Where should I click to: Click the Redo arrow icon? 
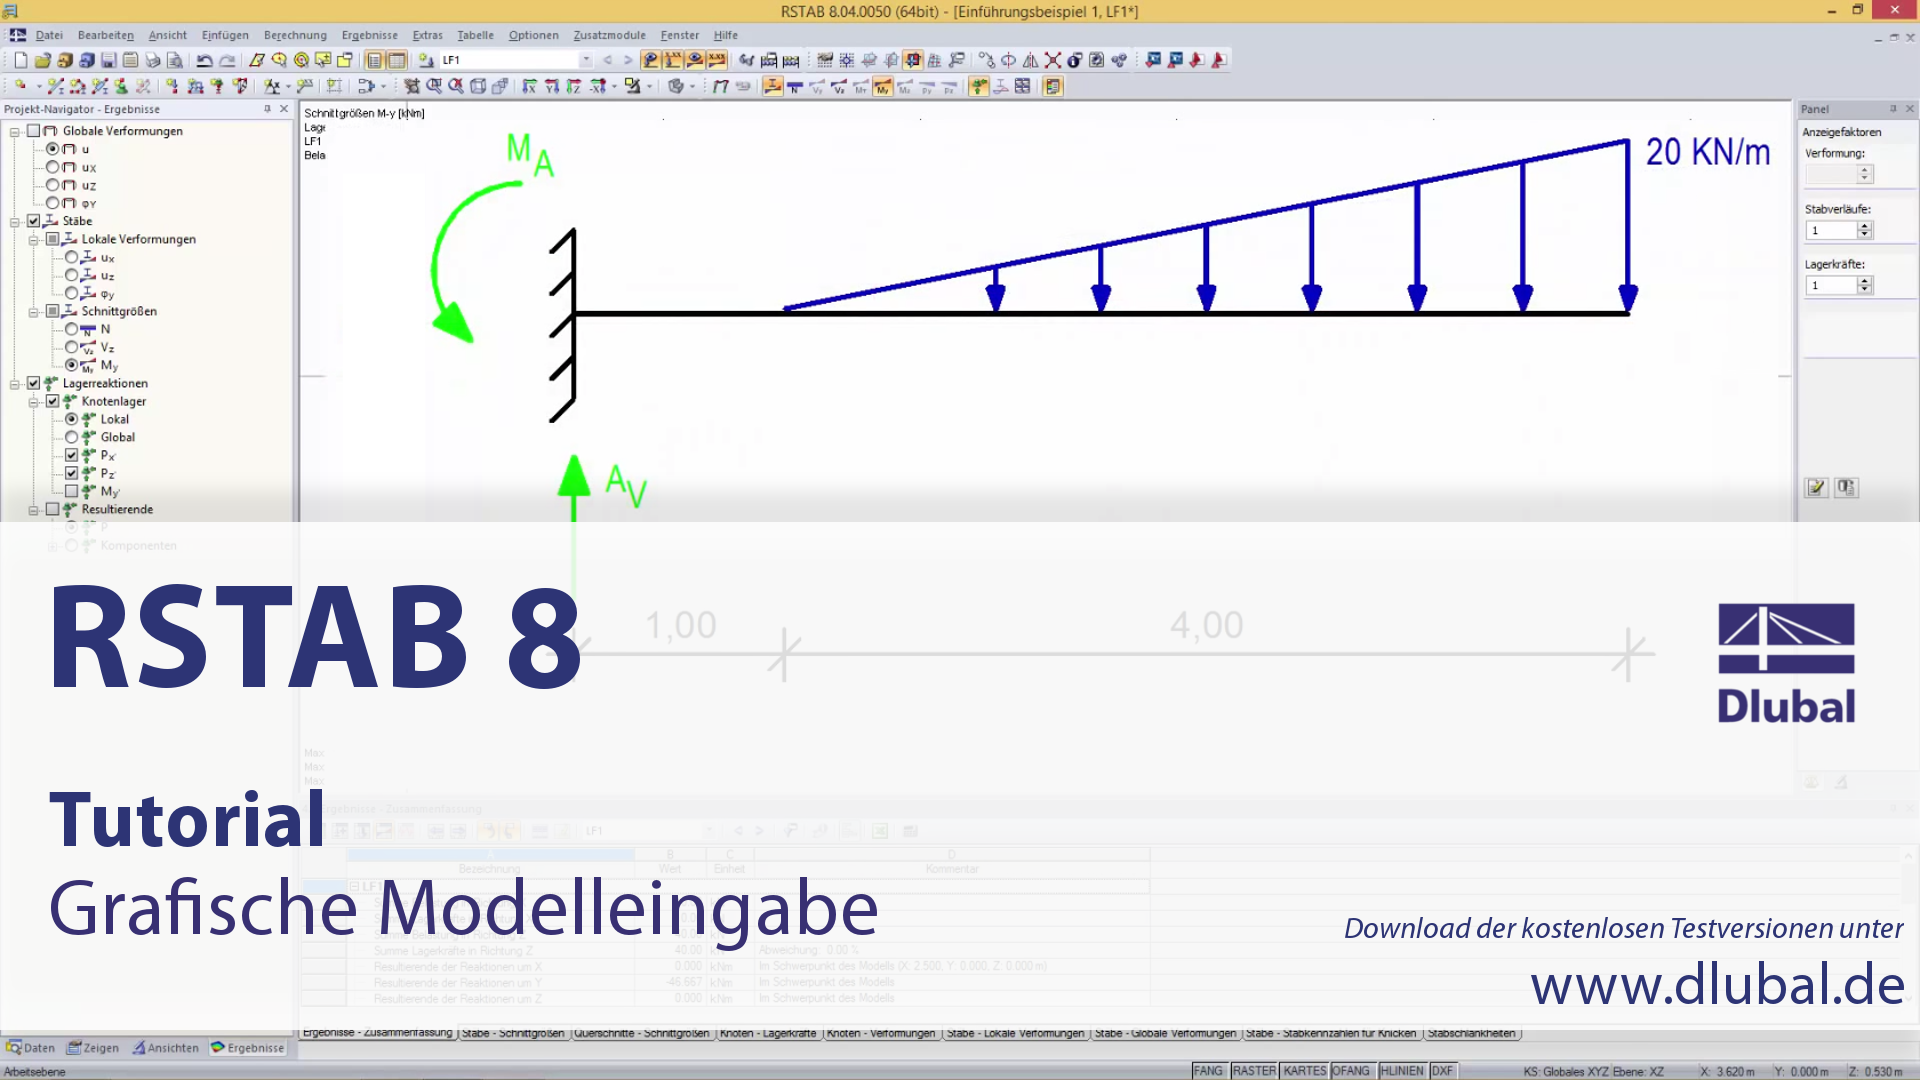pyautogui.click(x=227, y=60)
